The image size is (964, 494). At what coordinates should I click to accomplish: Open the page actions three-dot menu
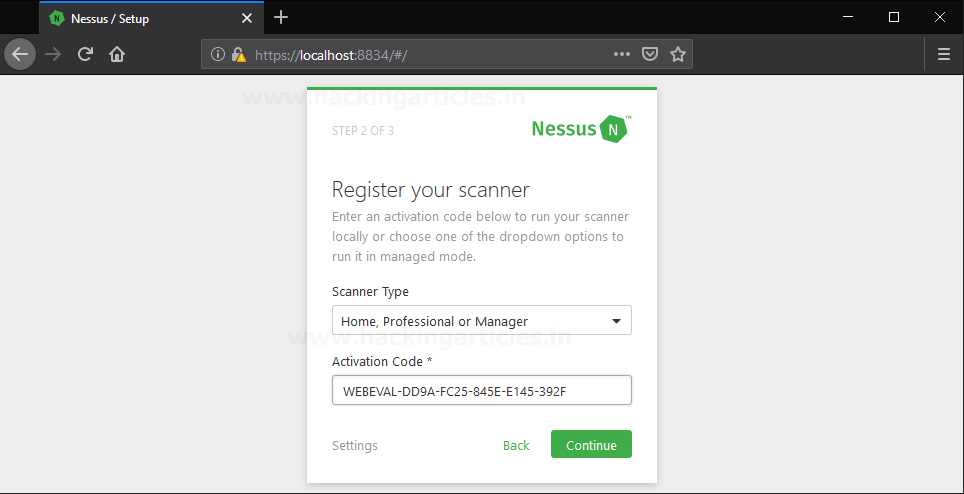622,54
